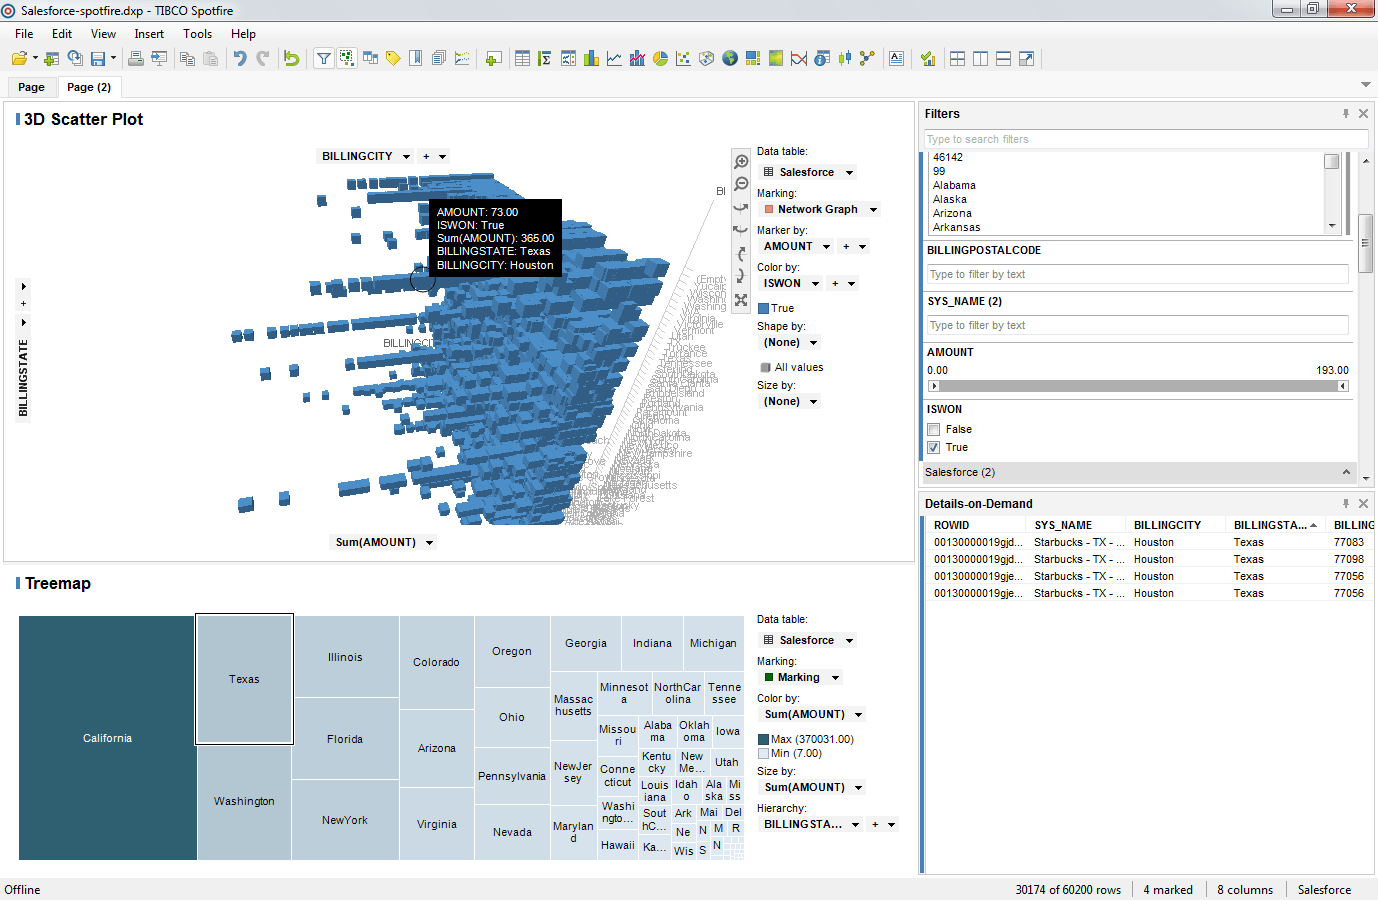The image size is (1378, 900).
Task: Create a new Cross Table with the sigma icon
Action: [545, 59]
